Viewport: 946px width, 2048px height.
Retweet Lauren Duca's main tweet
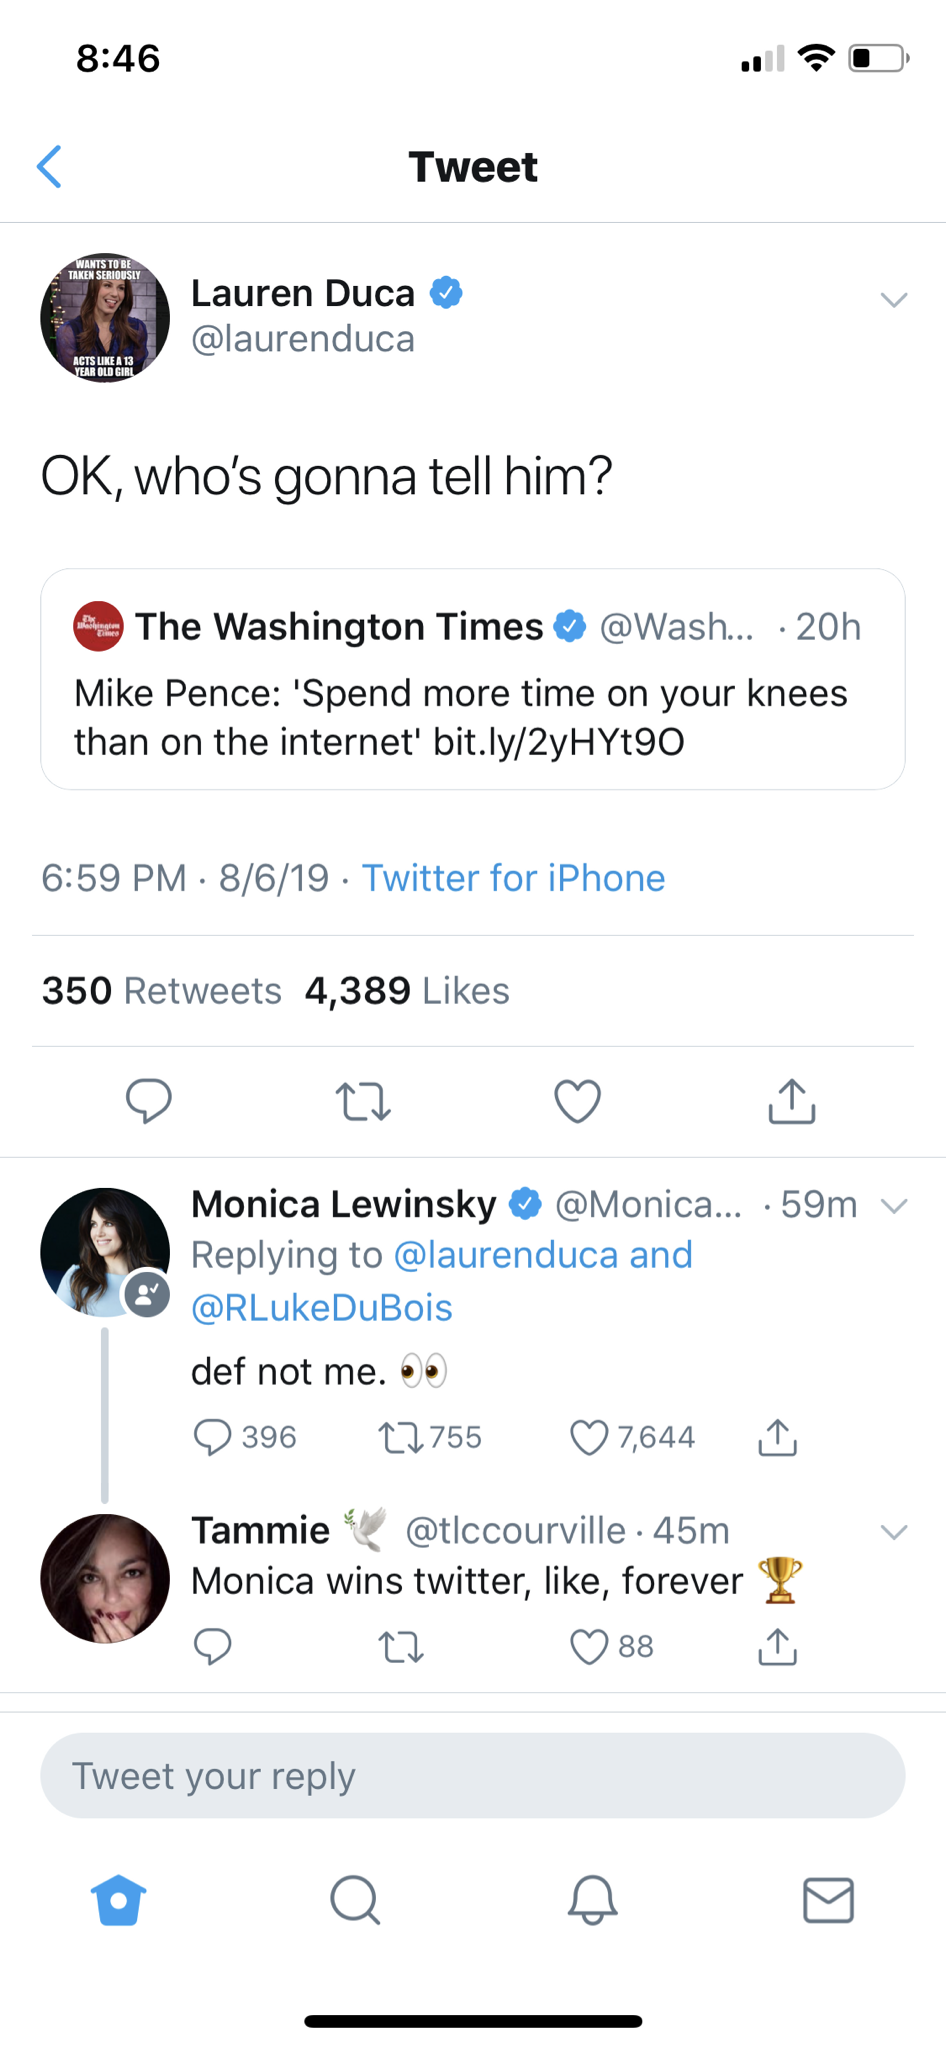tap(363, 1101)
